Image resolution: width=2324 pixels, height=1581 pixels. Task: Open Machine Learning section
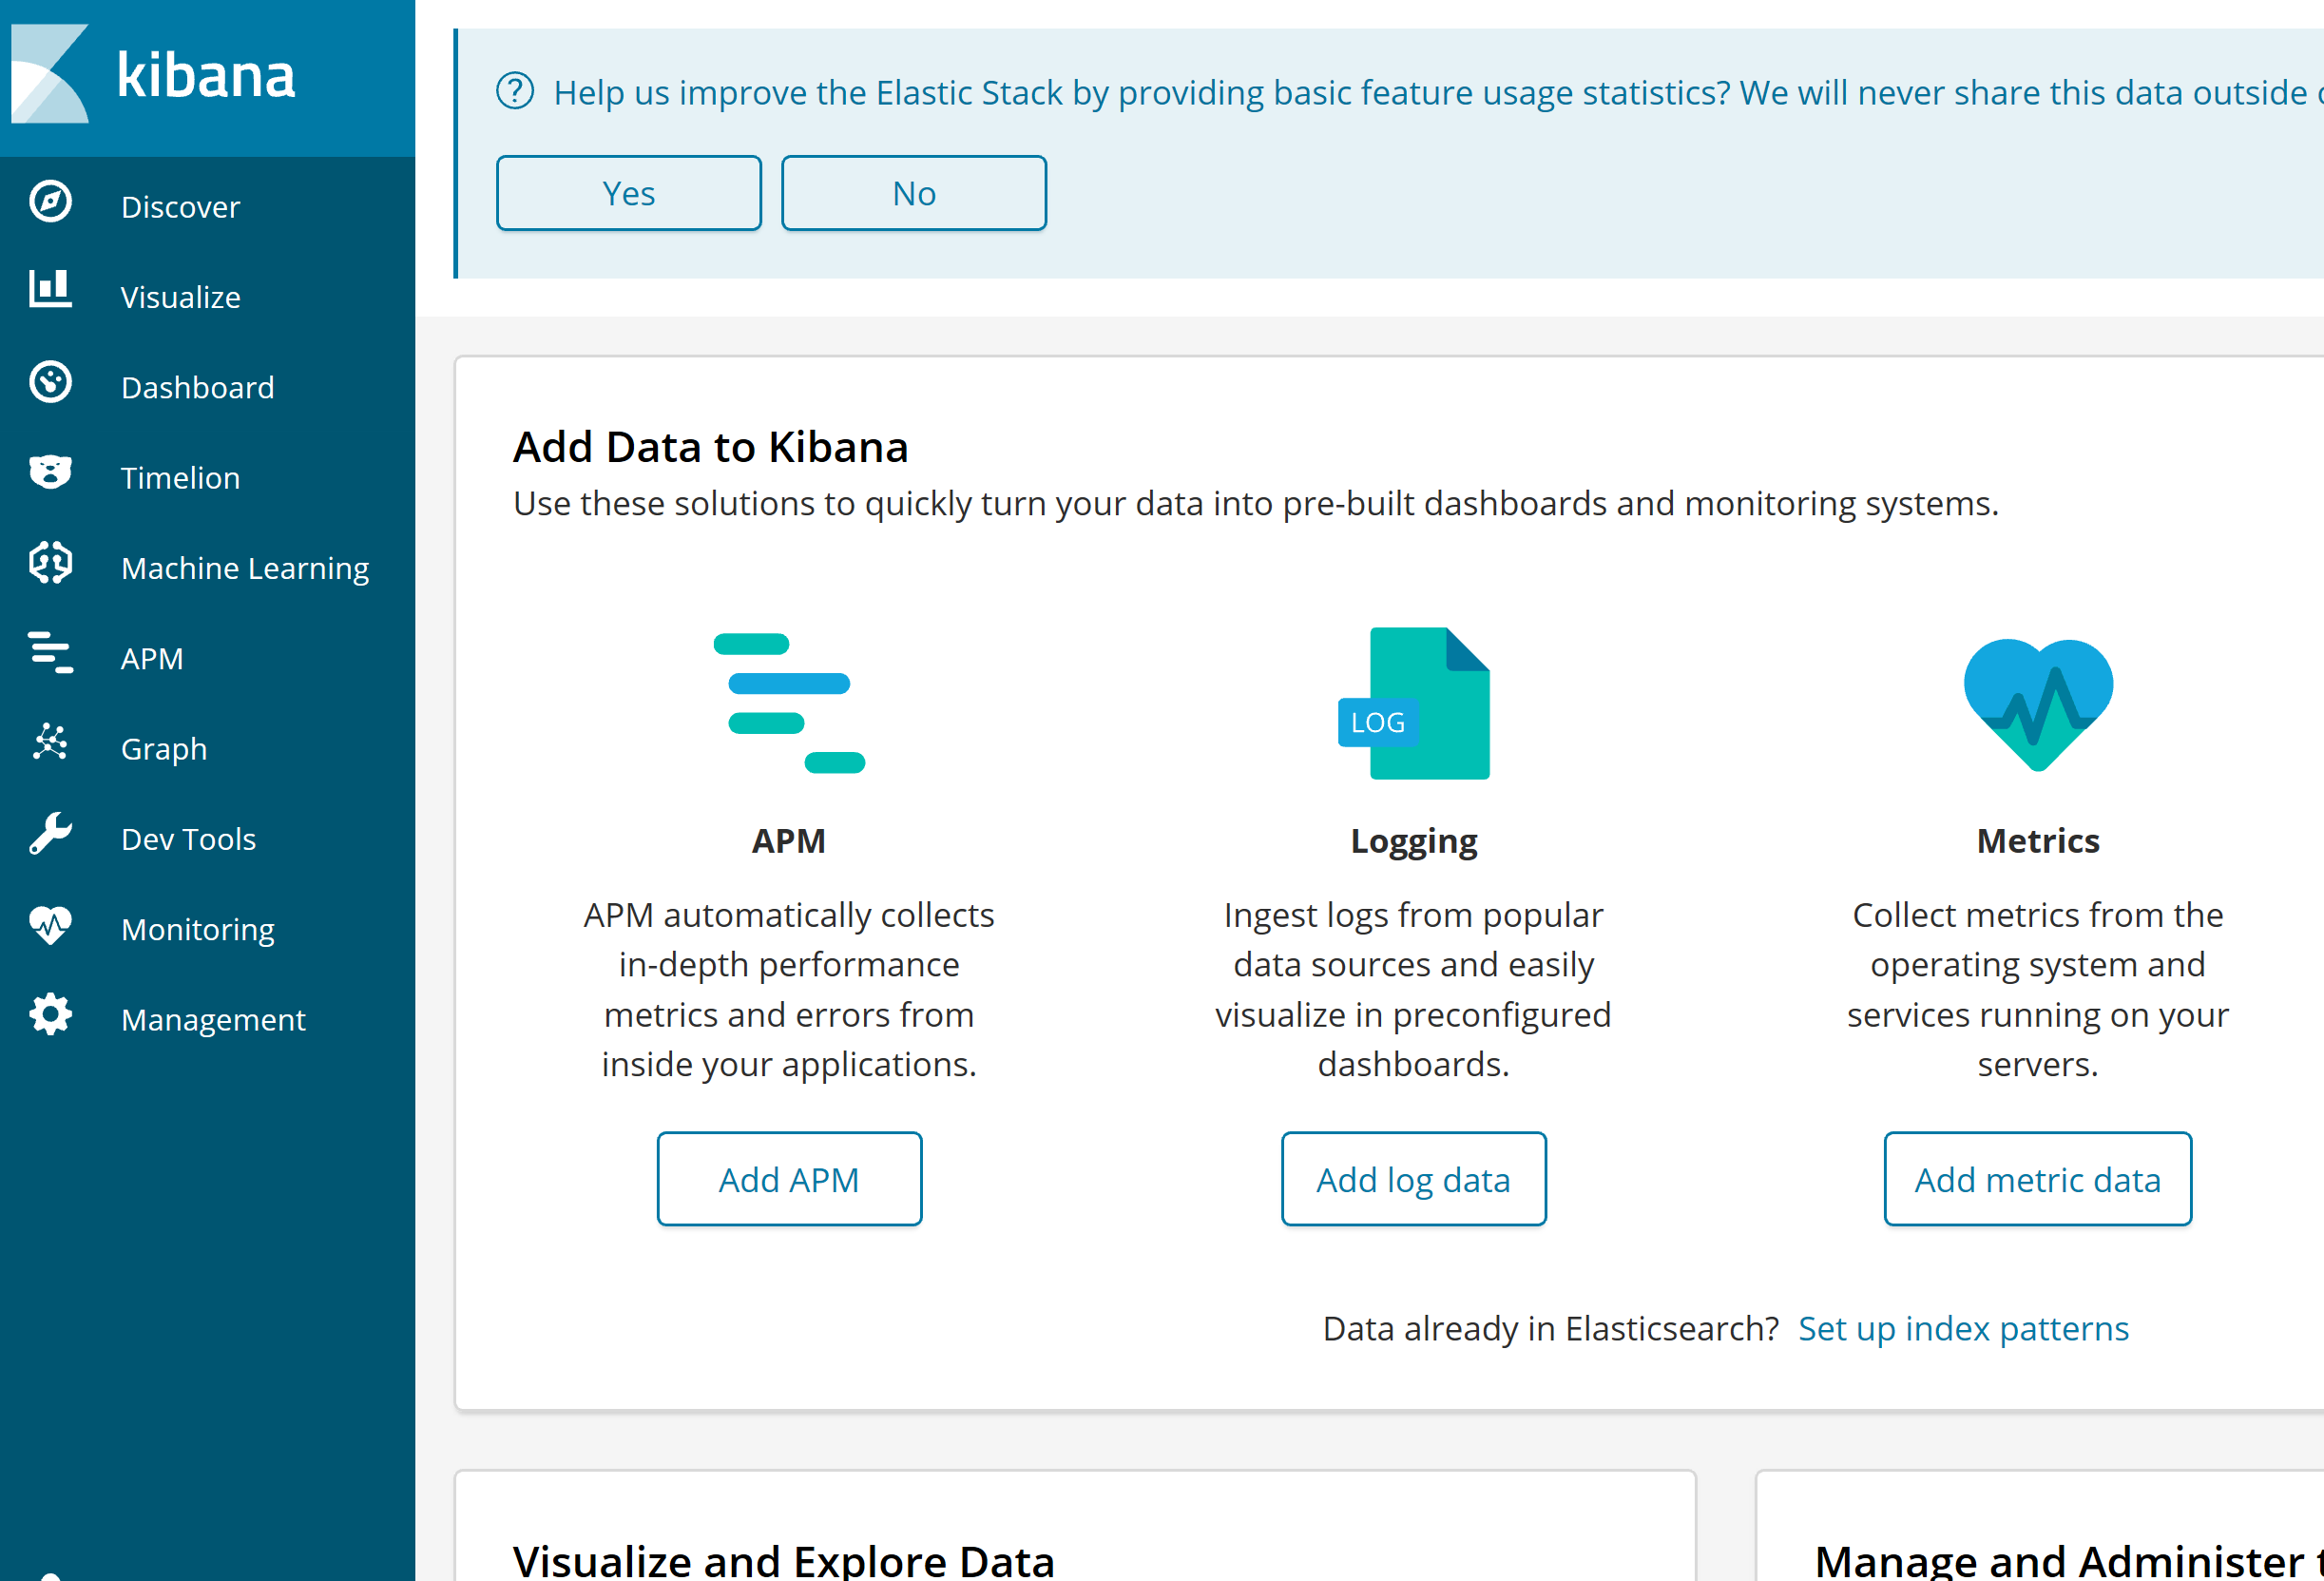tap(212, 569)
